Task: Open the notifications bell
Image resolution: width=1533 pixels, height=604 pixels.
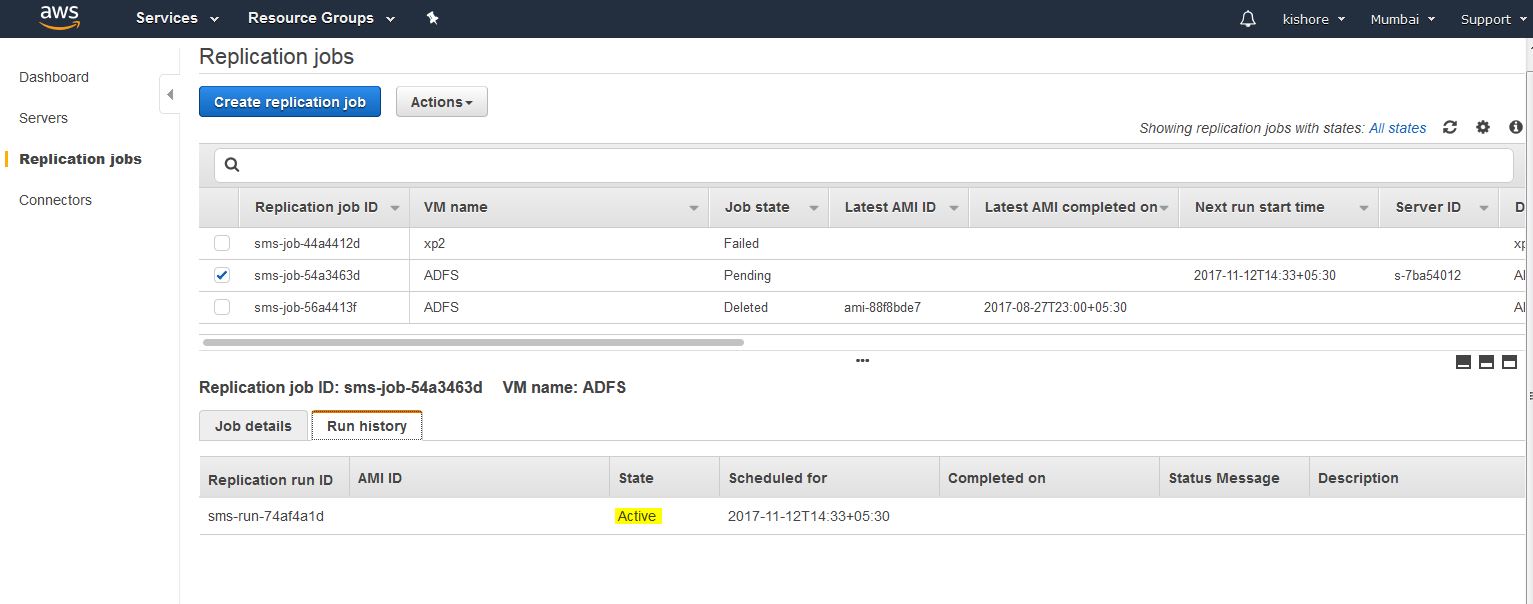Action: tap(1247, 19)
